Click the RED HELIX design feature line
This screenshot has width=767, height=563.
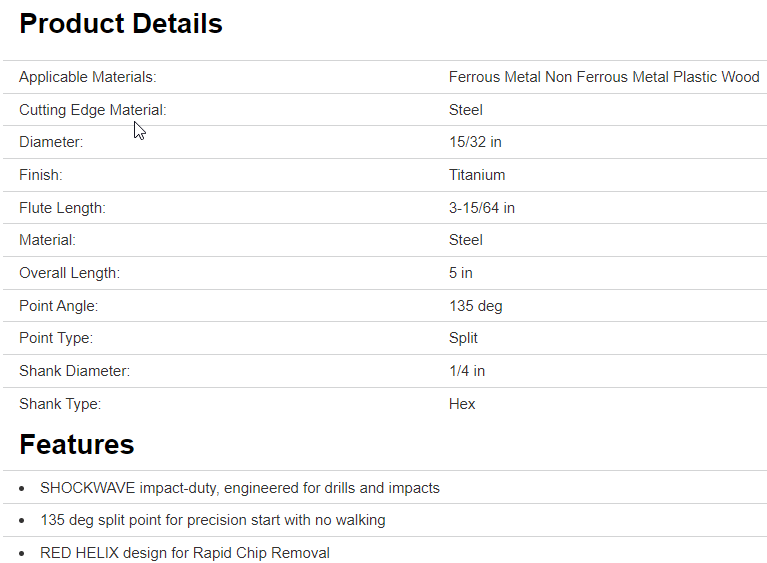pos(184,553)
